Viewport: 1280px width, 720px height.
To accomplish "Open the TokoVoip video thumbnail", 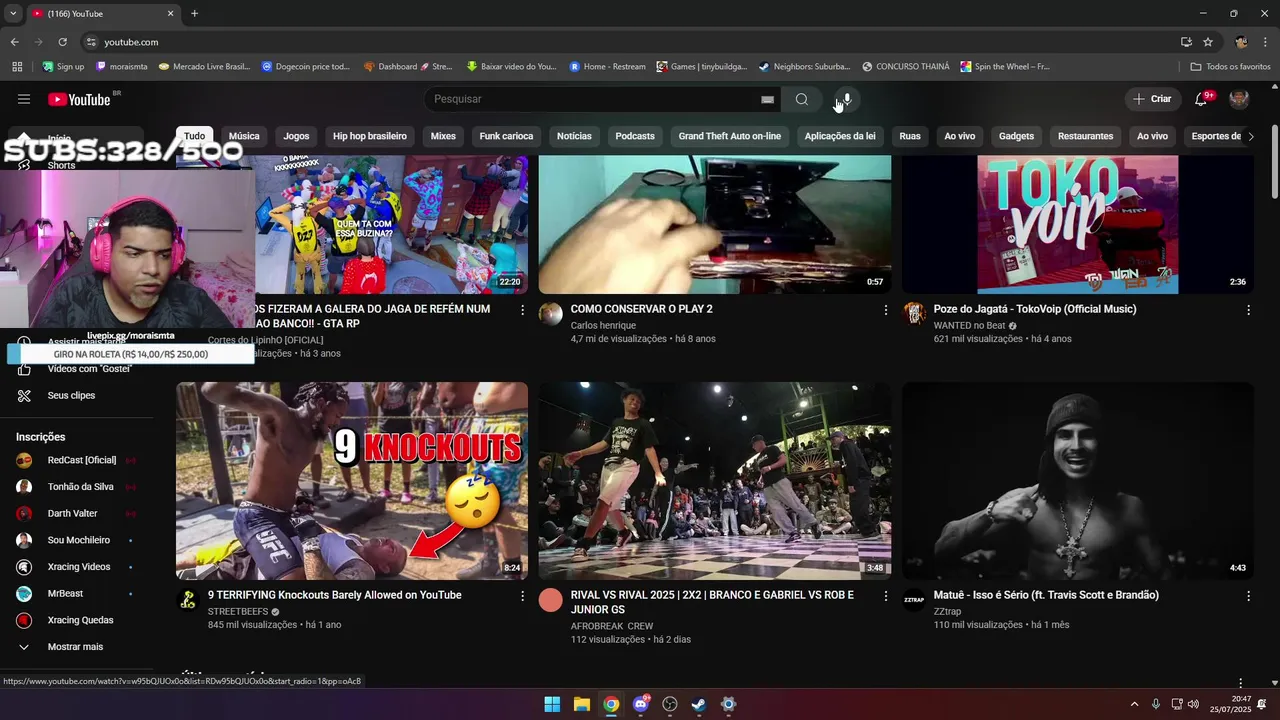I will tap(1077, 224).
